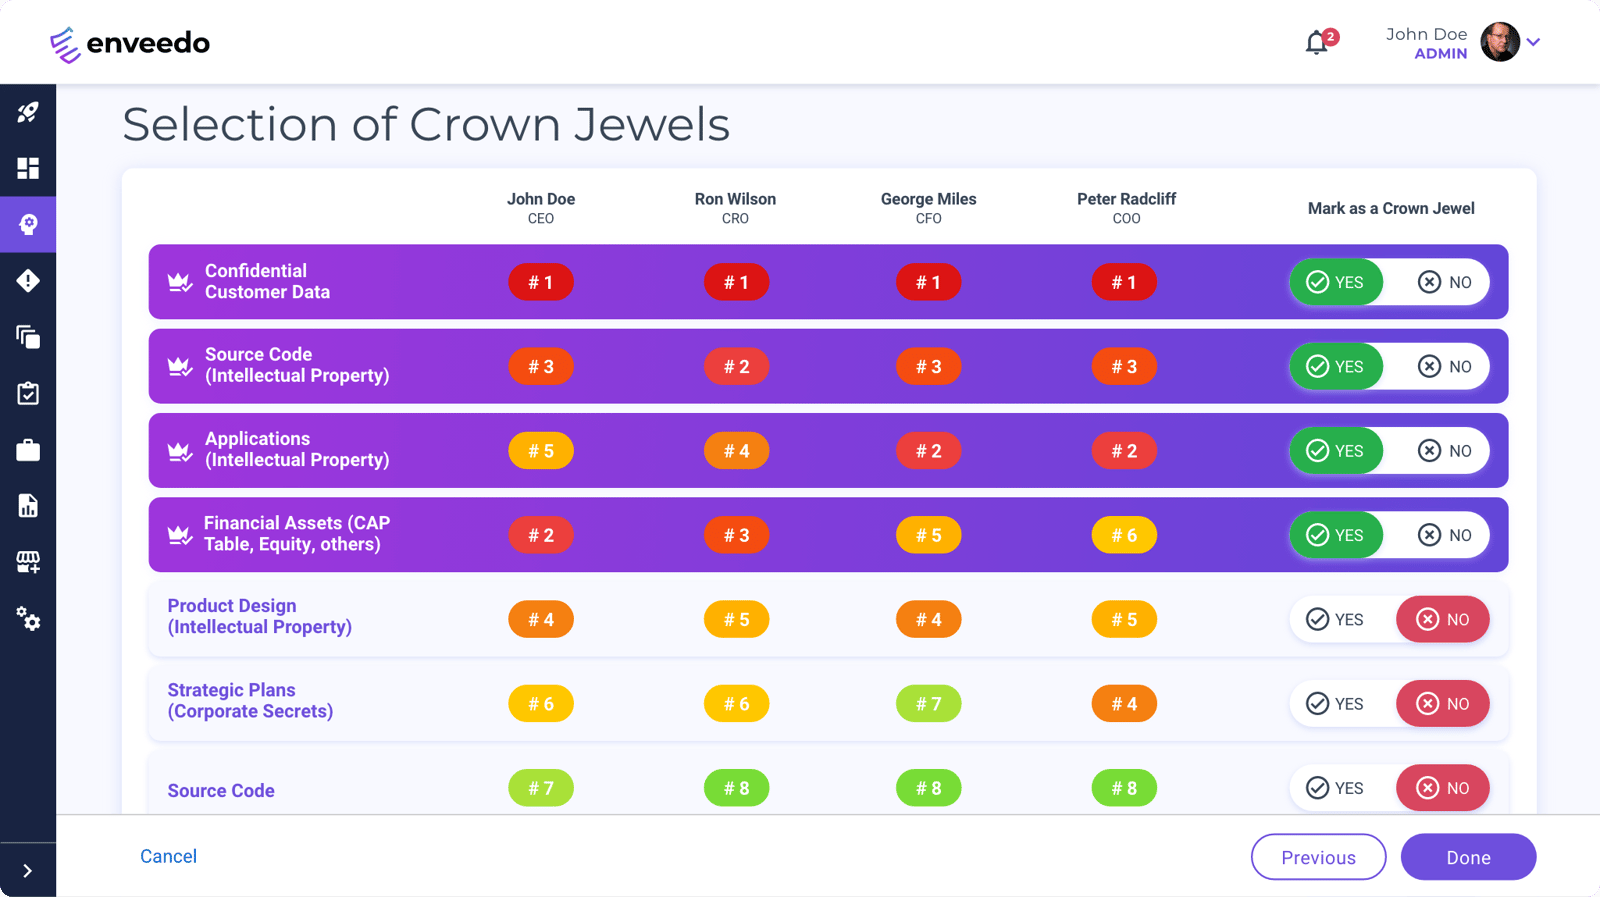Viewport: 1600px width, 897px height.
Task: Set Strategic Plans crown jewel to YES
Action: [x=1336, y=704]
